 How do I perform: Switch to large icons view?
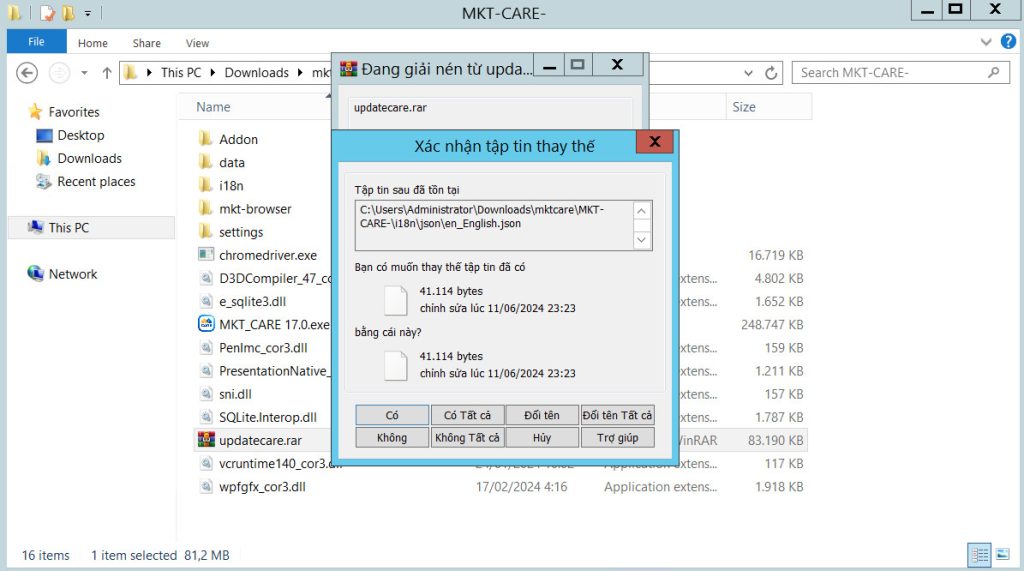coord(1003,555)
